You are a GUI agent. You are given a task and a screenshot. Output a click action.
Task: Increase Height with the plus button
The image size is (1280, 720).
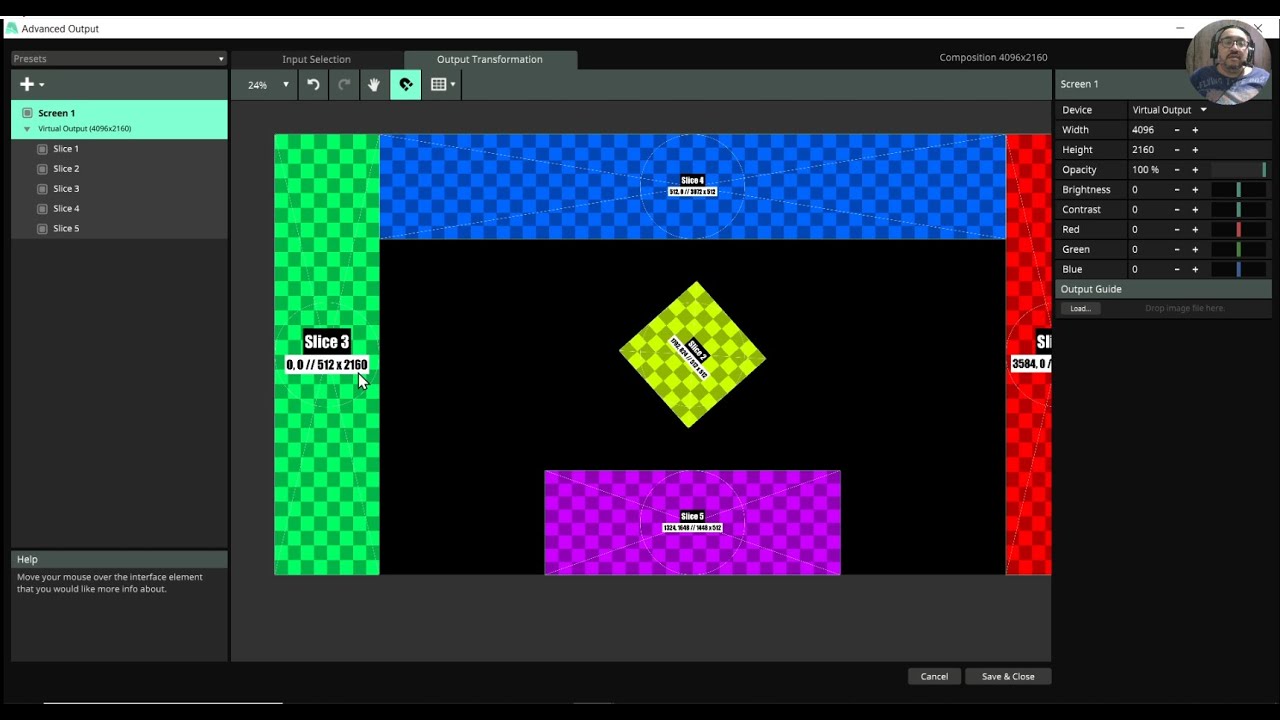click(x=1195, y=150)
